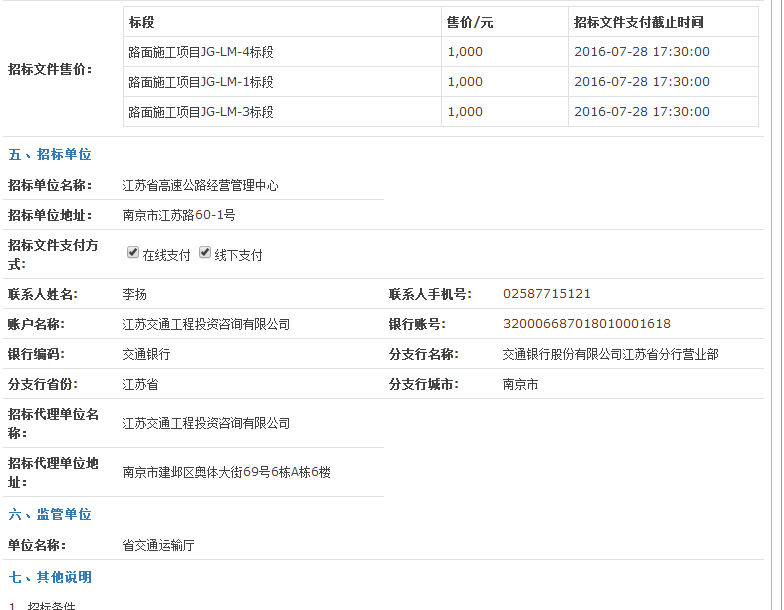Viewport: 784px width, 610px height.
Task: Select the 路面施工项目JG-LM-4标段 row
Action: (201, 52)
